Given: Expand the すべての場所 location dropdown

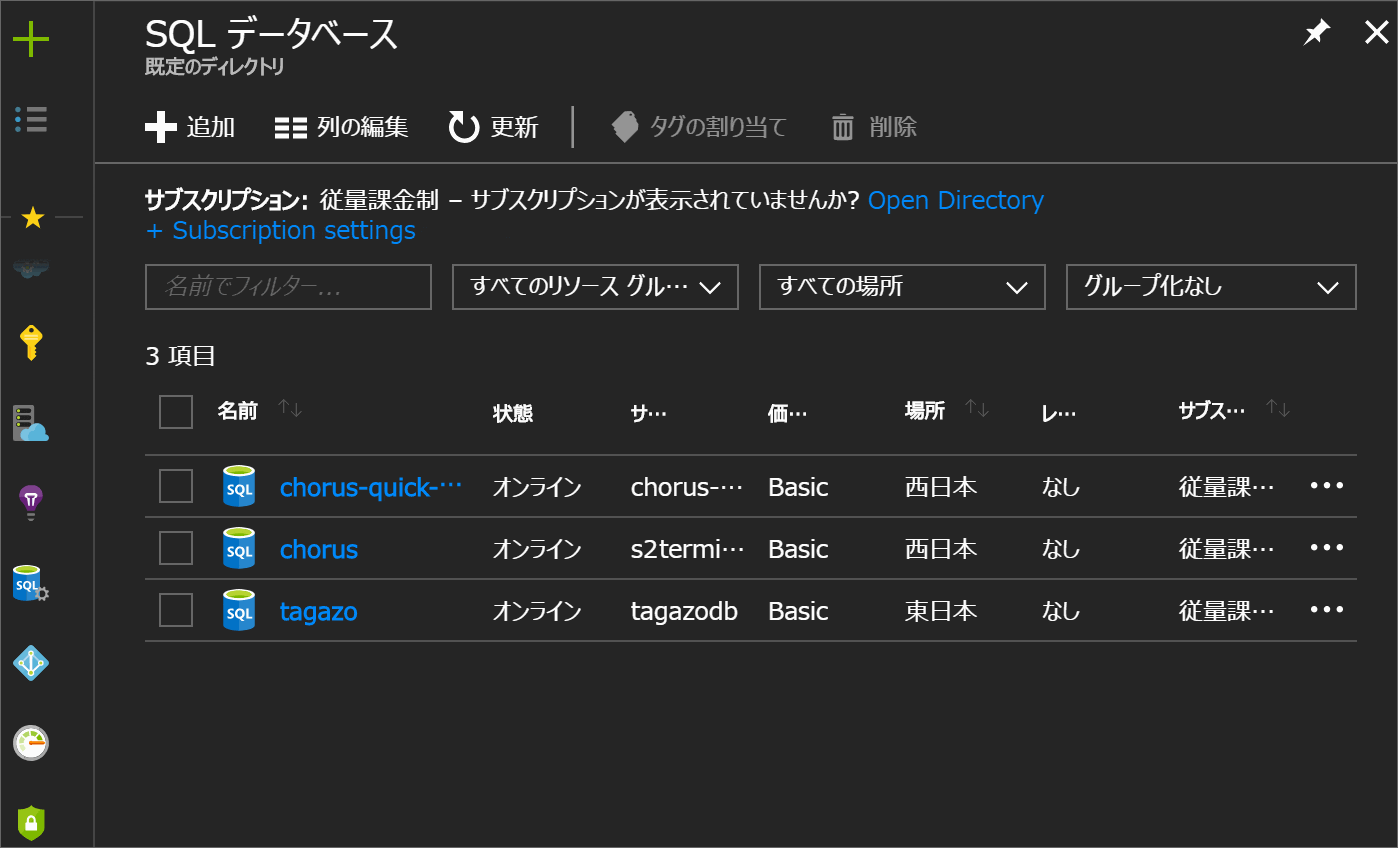Looking at the screenshot, I should (x=901, y=287).
